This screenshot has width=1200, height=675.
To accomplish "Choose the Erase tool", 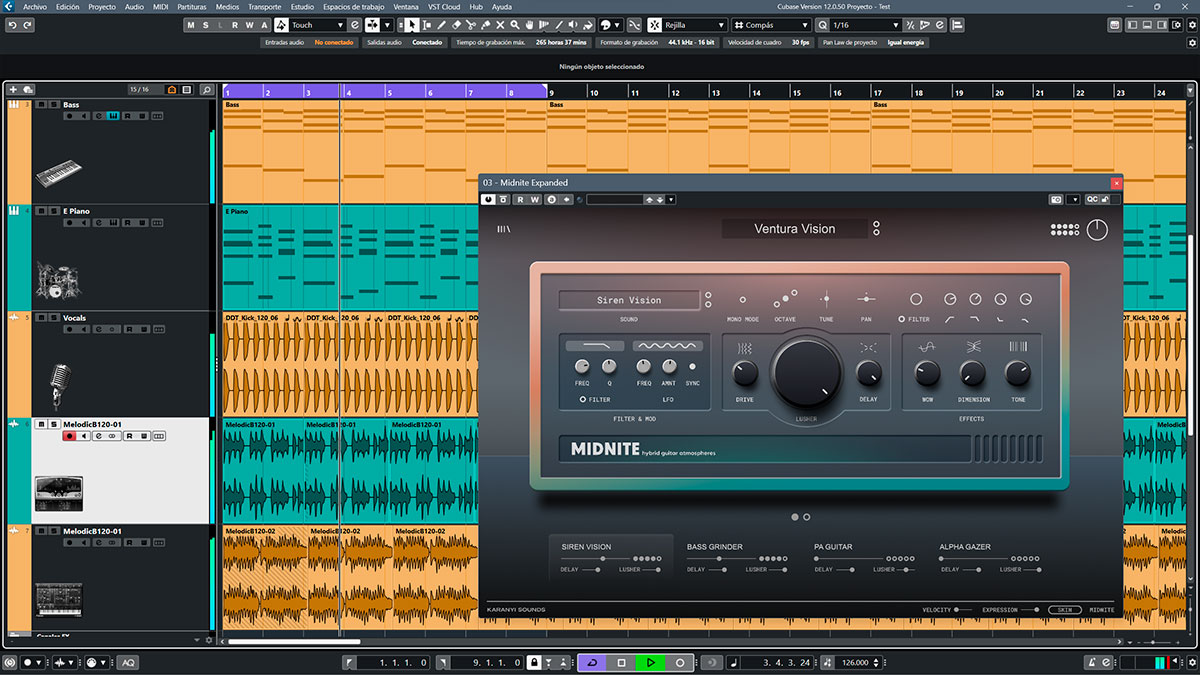I will 456,25.
